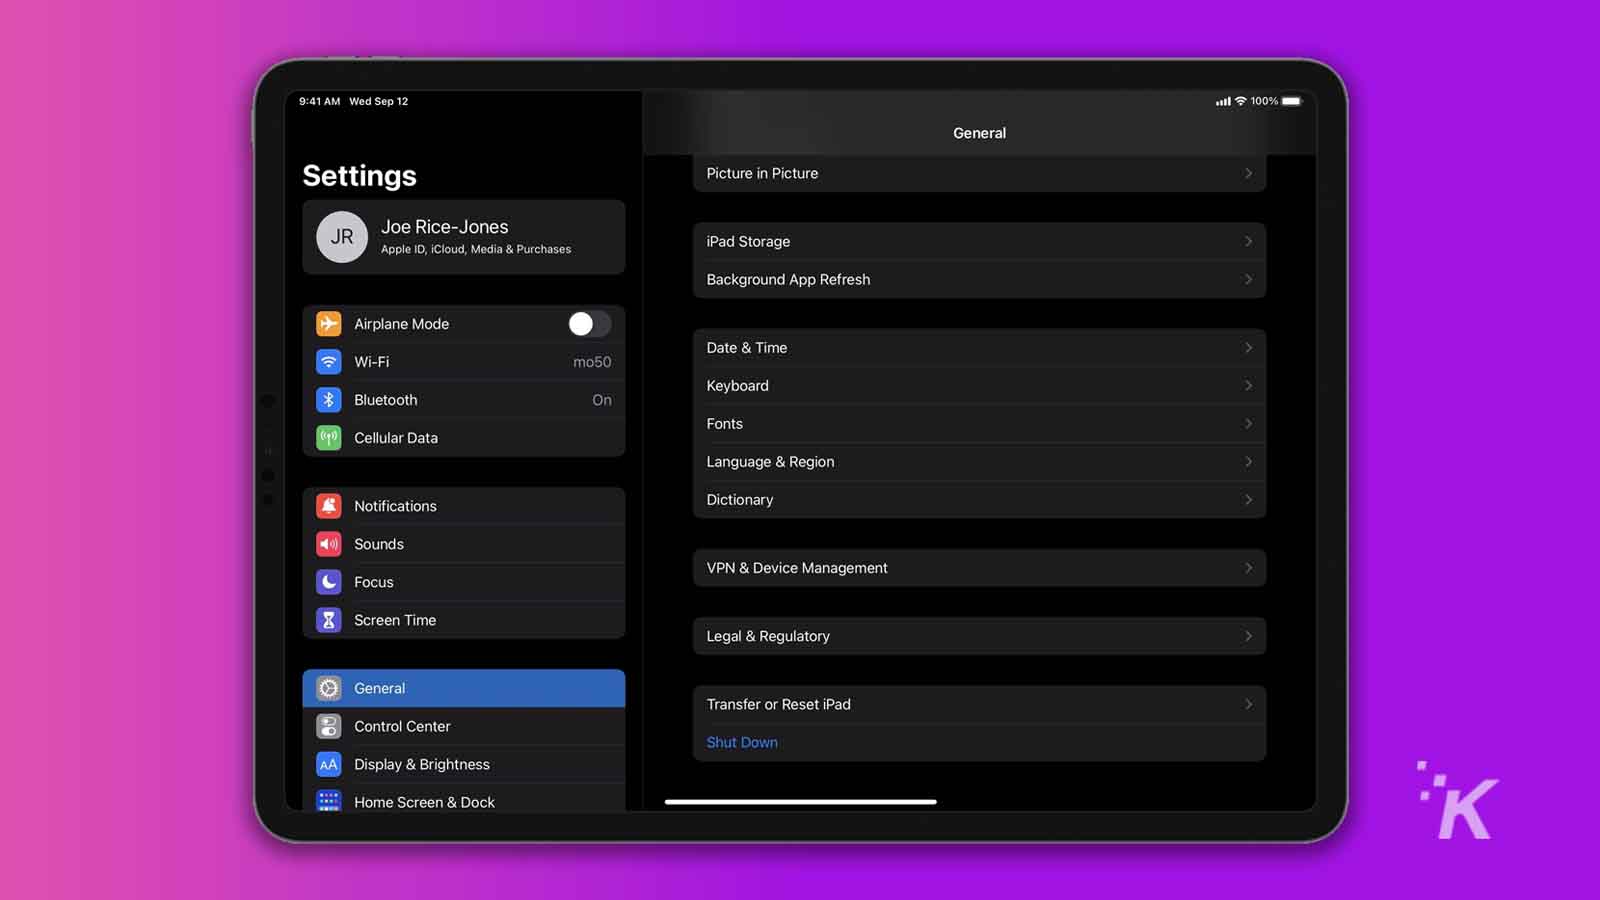
Task: Expand Picture in Picture chevron
Action: click(x=1248, y=173)
